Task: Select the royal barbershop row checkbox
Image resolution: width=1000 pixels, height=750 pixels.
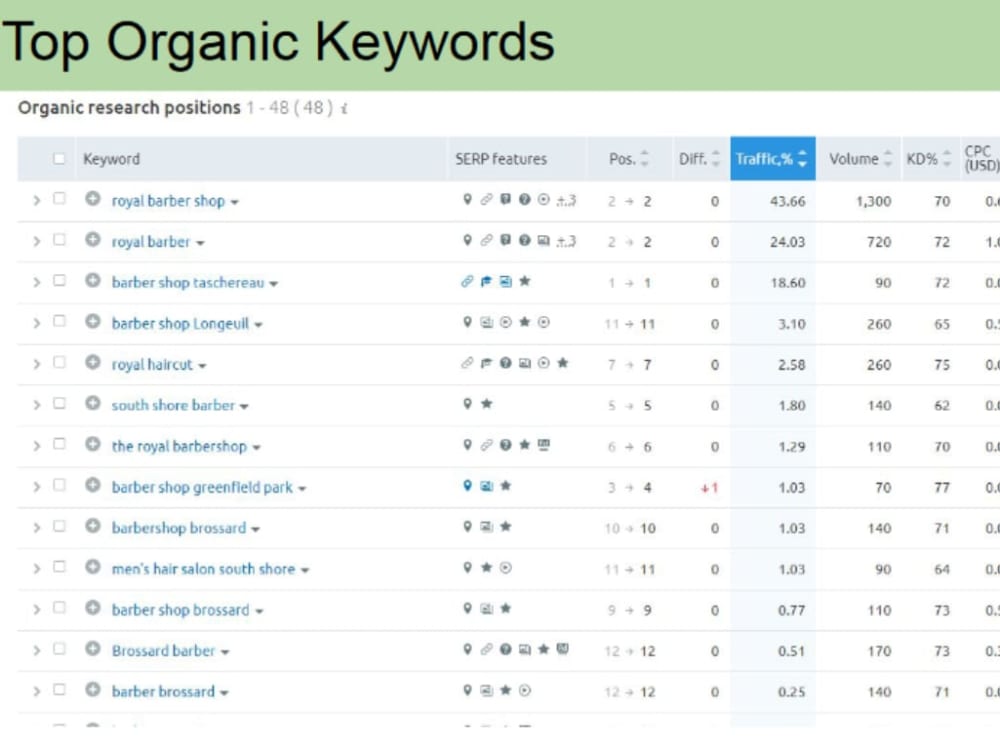Action: (59, 443)
